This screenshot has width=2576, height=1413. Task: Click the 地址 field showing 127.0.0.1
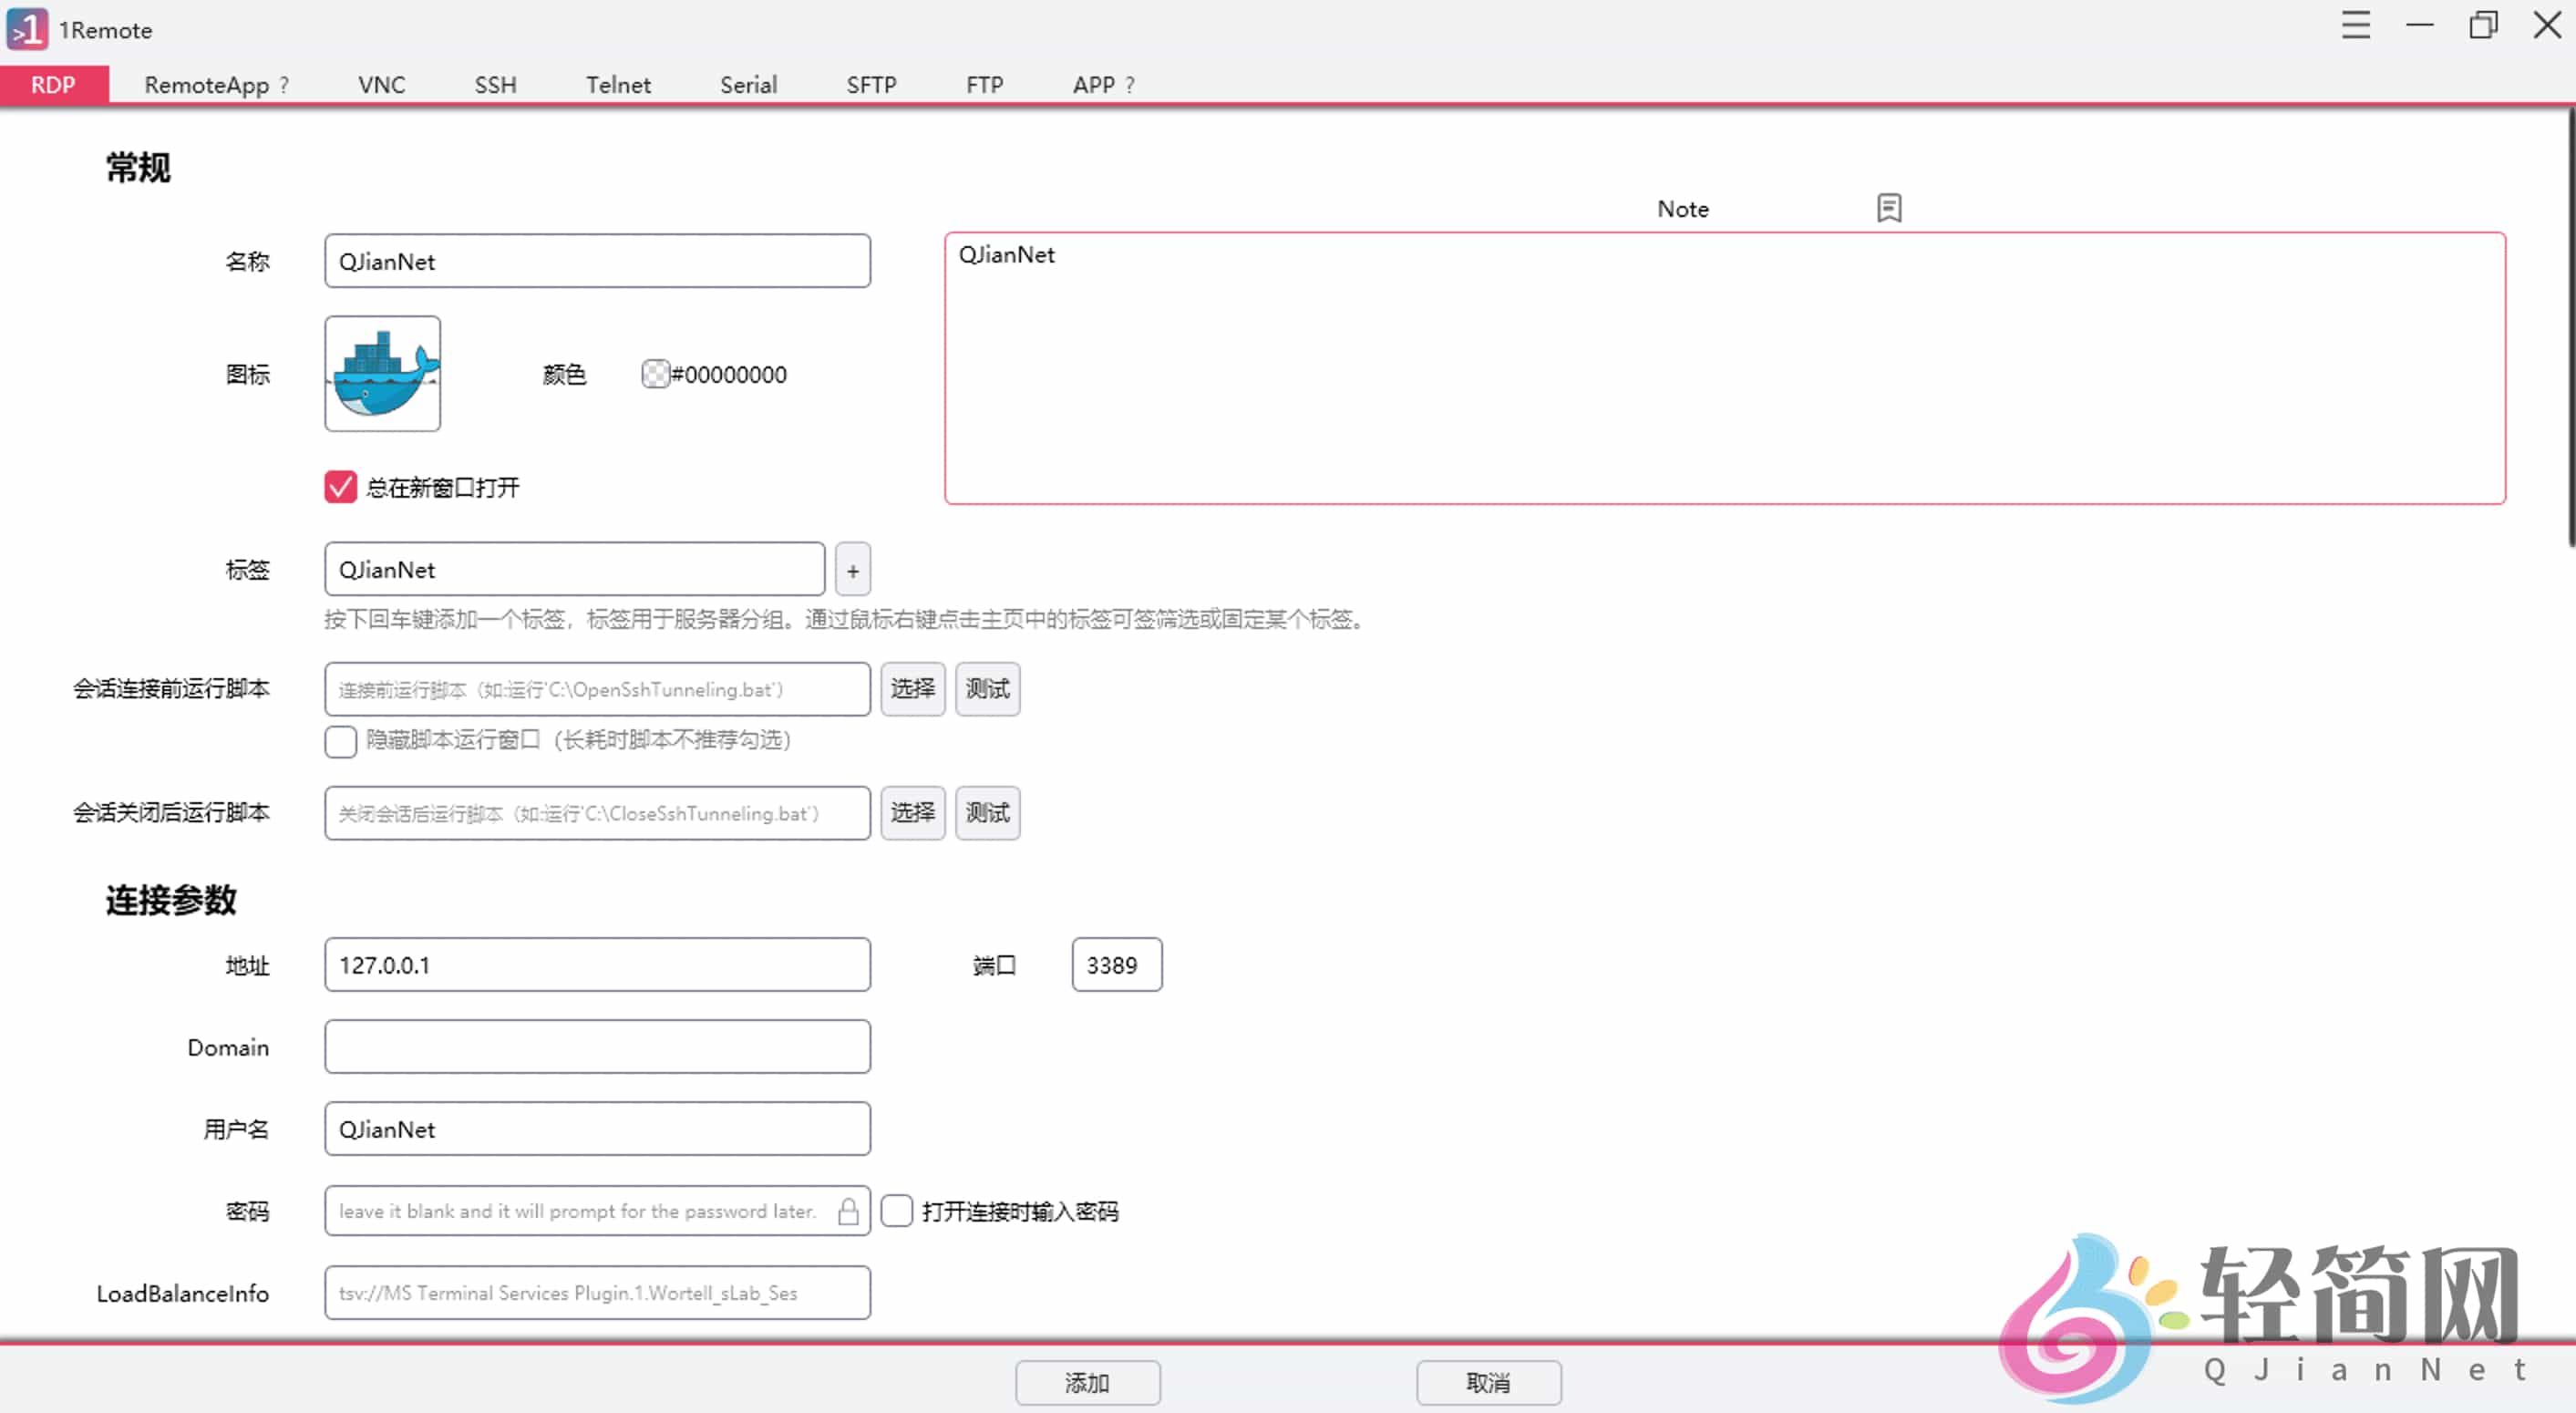[x=596, y=964]
